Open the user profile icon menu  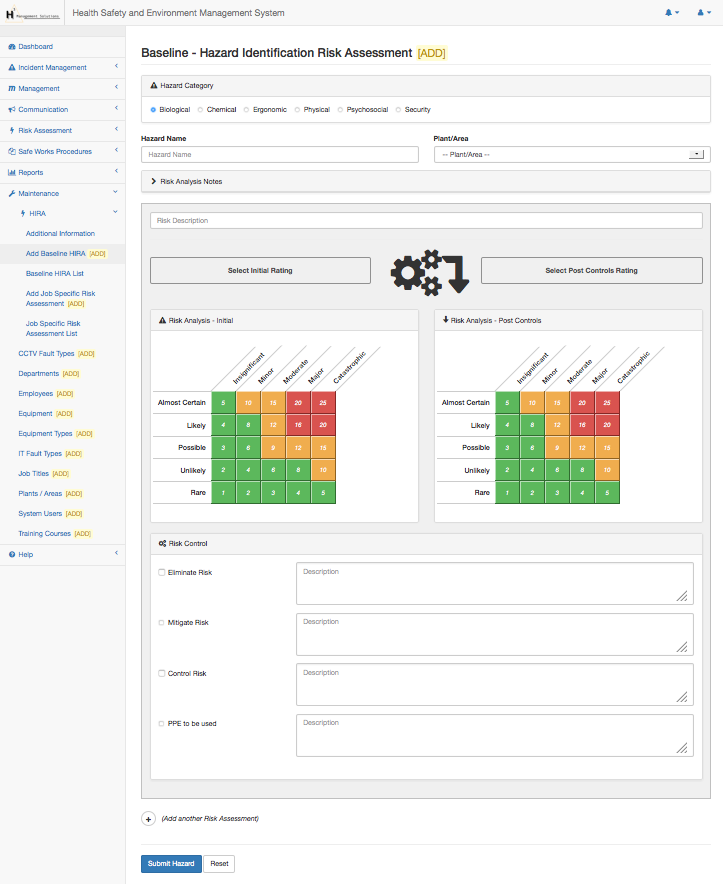(701, 13)
